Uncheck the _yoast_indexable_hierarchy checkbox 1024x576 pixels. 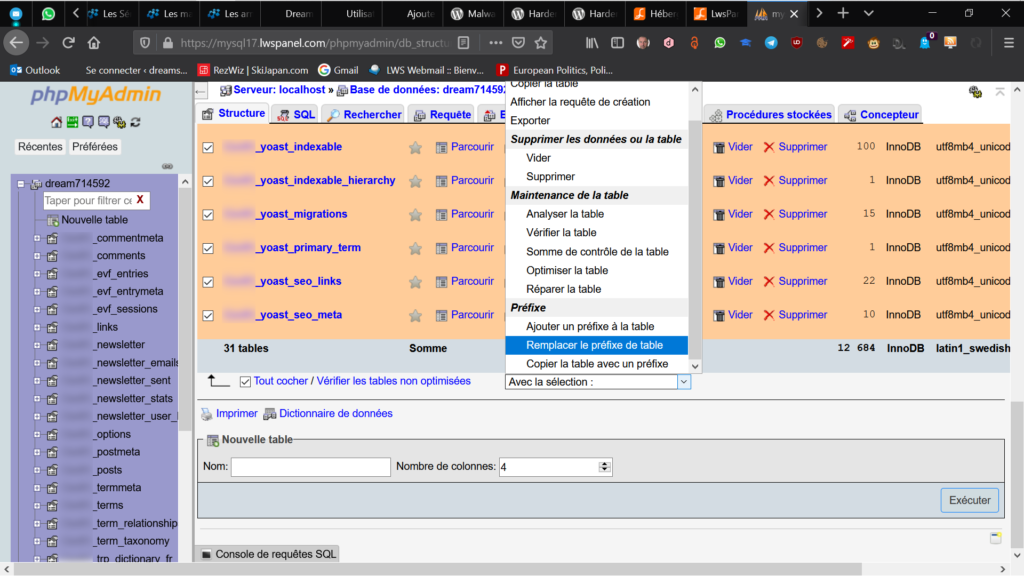point(208,181)
